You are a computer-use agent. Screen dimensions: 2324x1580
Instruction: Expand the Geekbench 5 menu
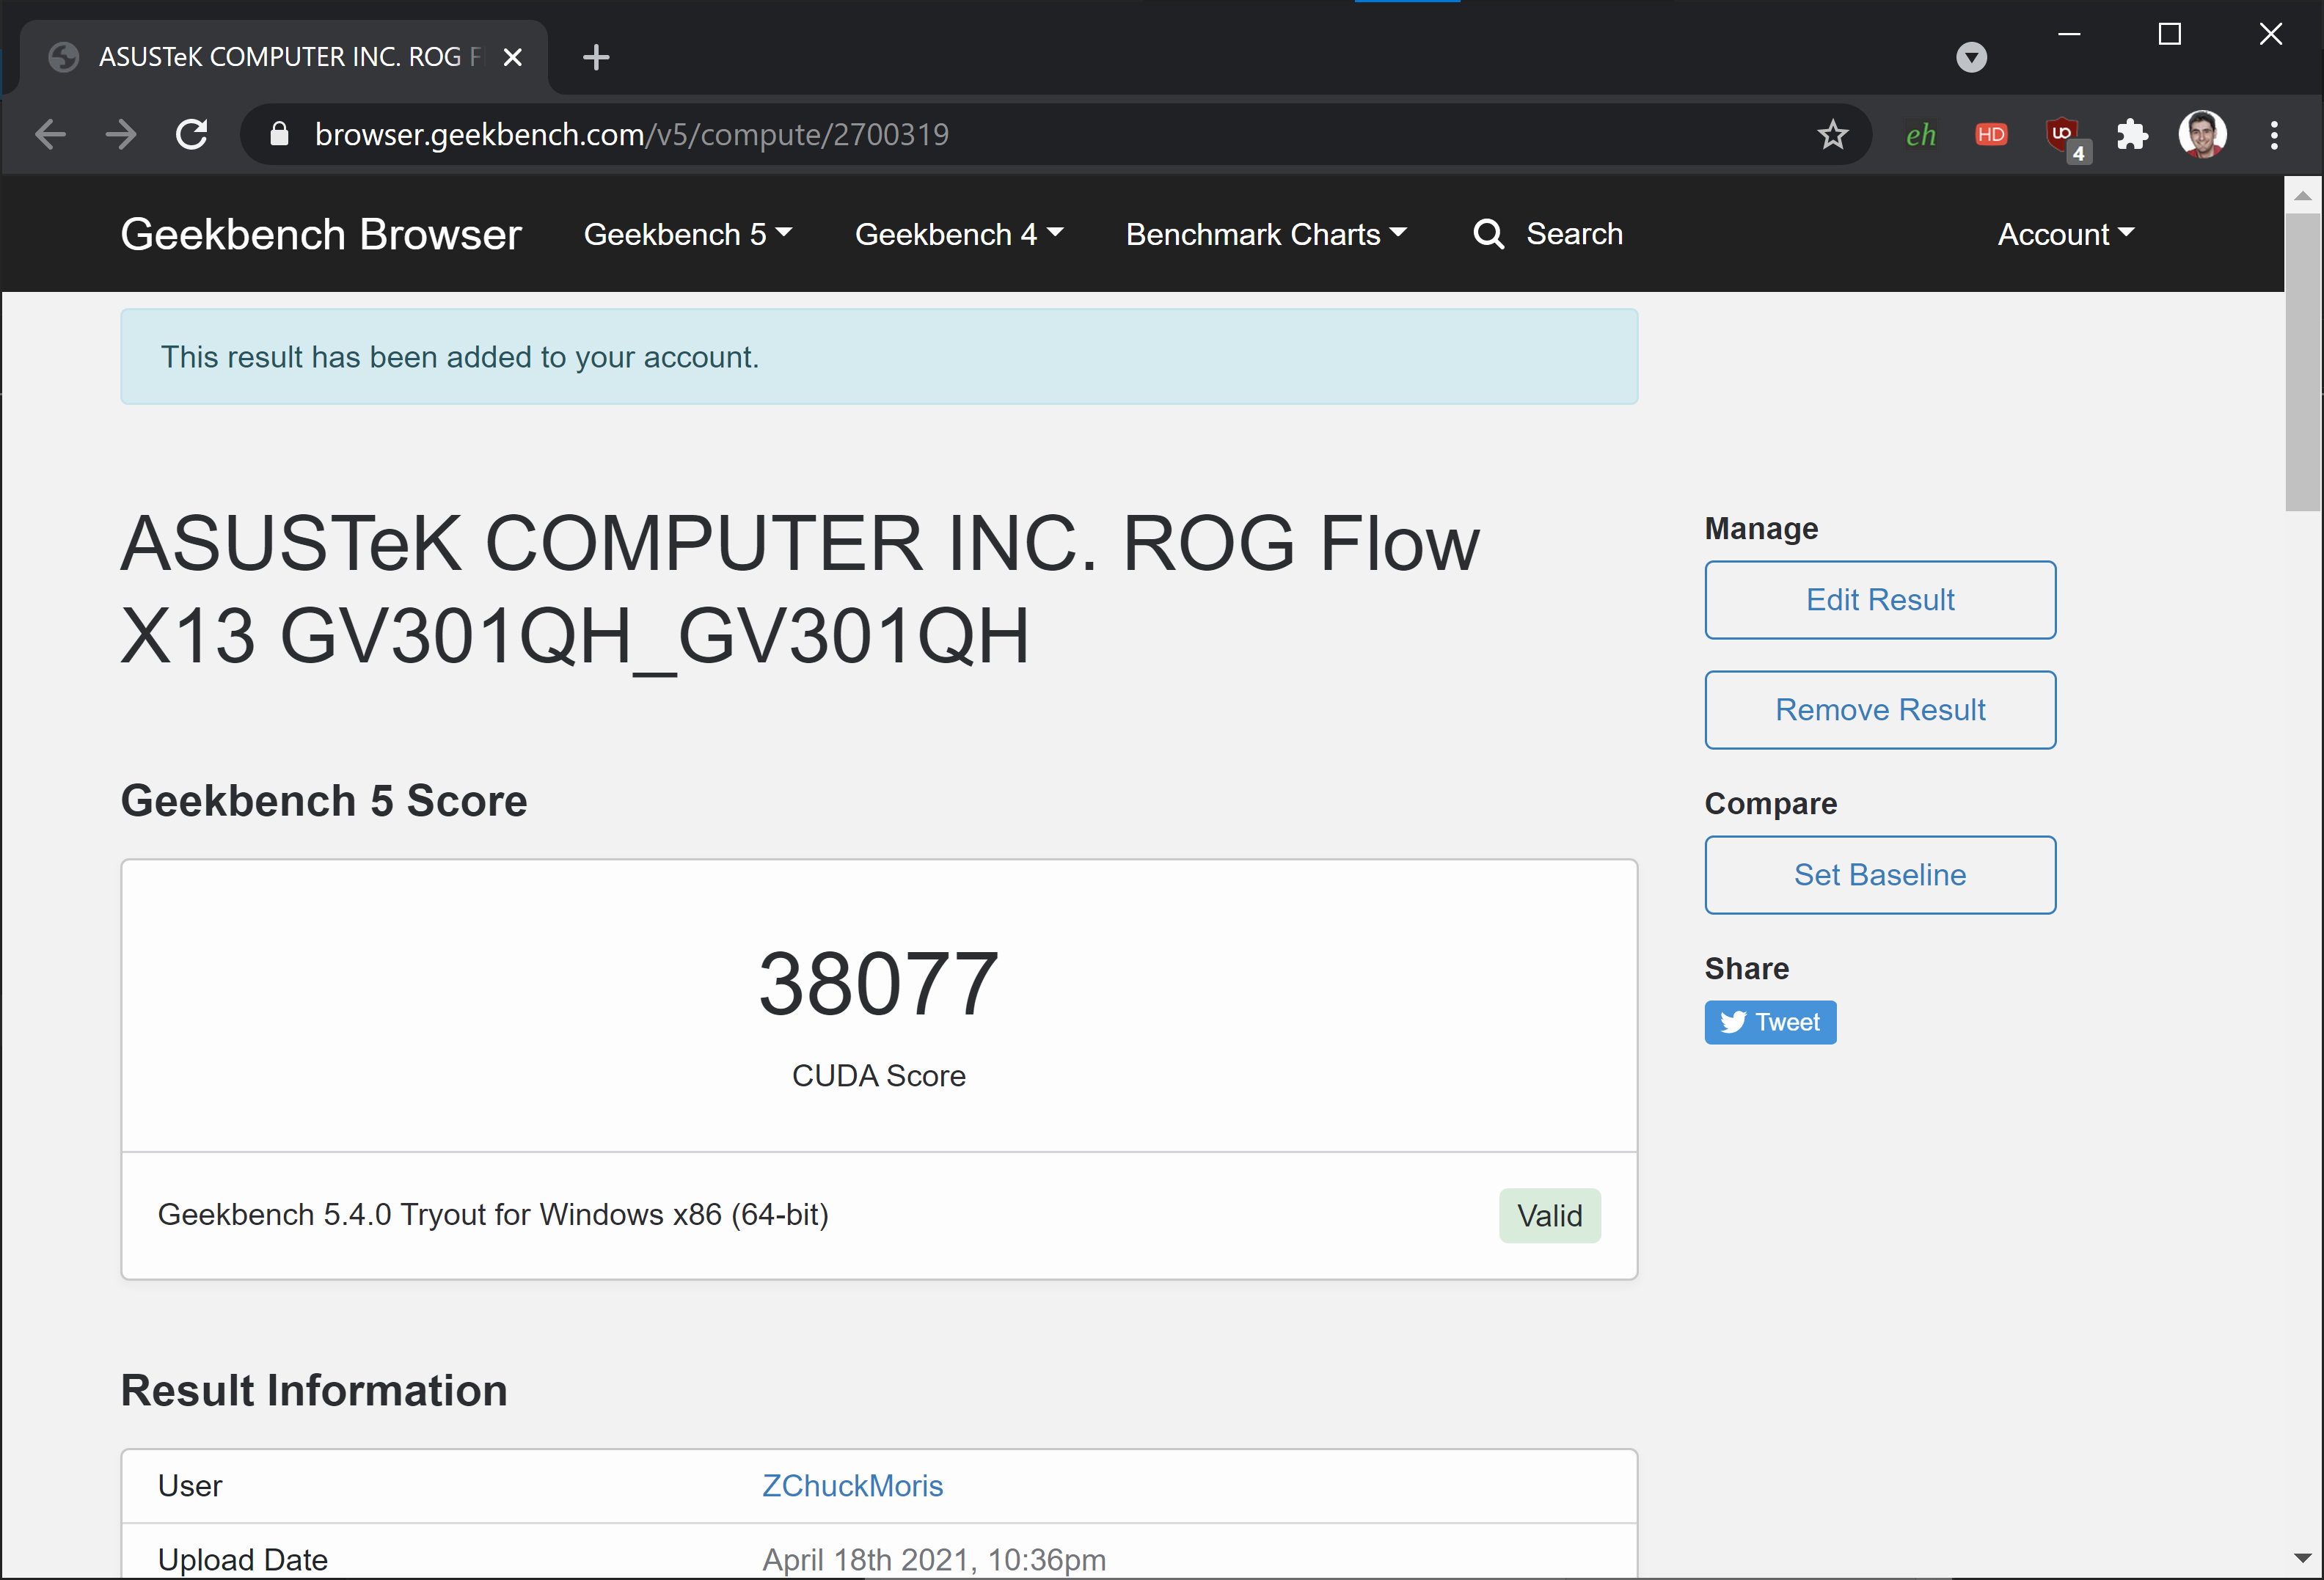coord(688,234)
